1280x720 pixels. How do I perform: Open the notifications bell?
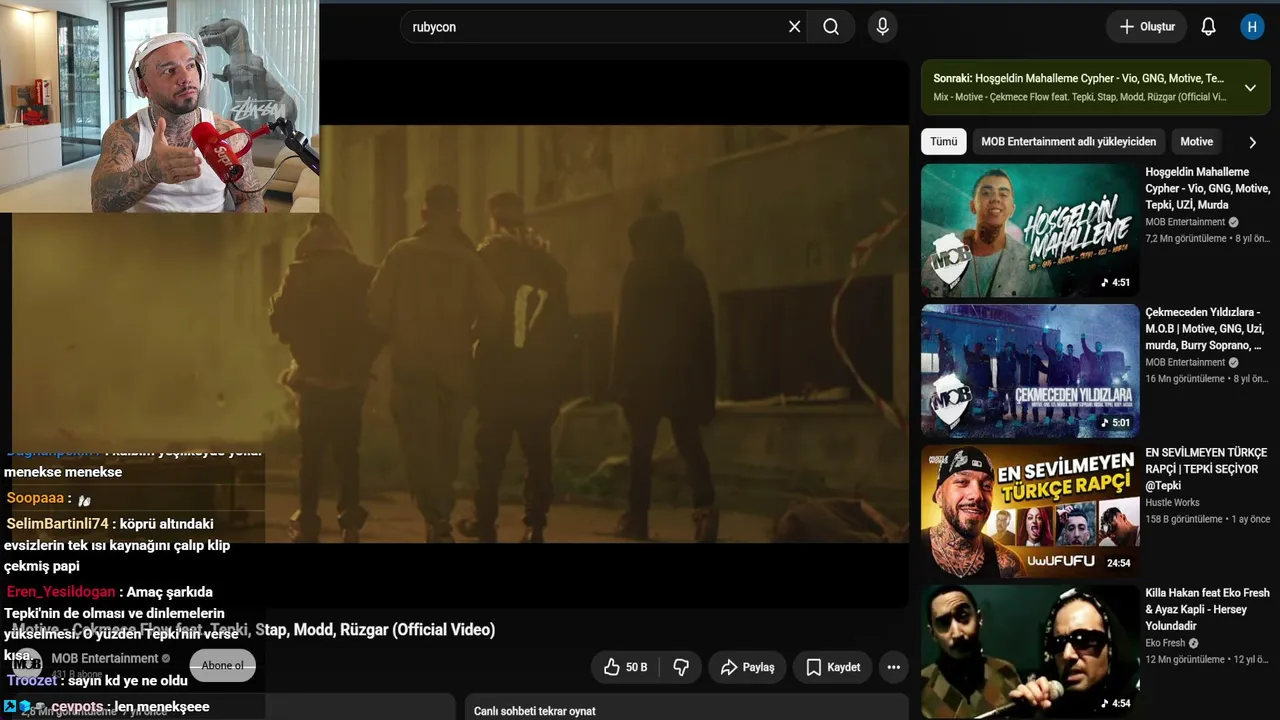click(1208, 27)
